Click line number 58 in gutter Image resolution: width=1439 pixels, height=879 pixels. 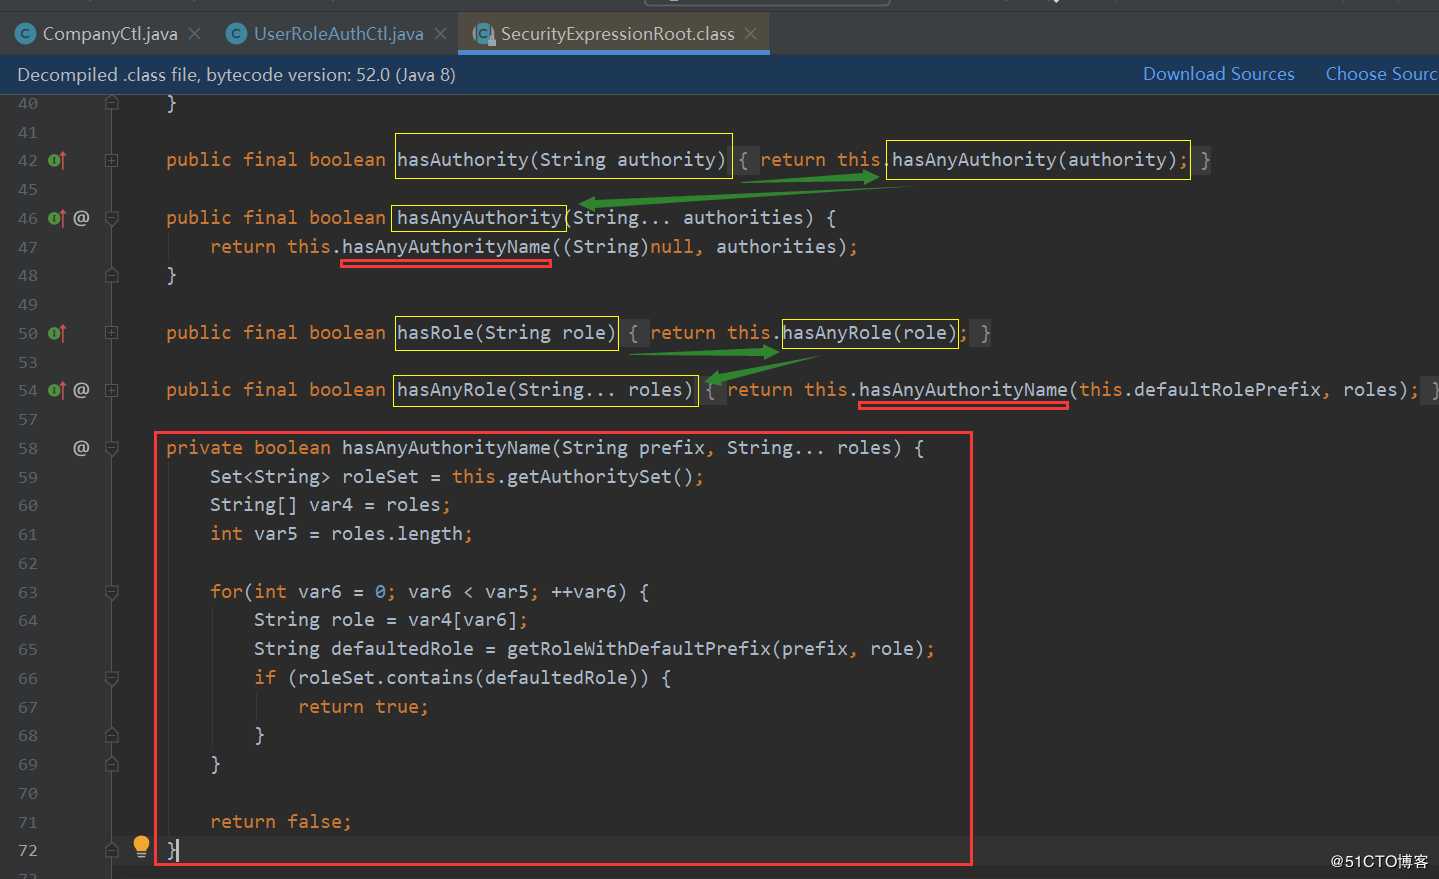point(28,449)
